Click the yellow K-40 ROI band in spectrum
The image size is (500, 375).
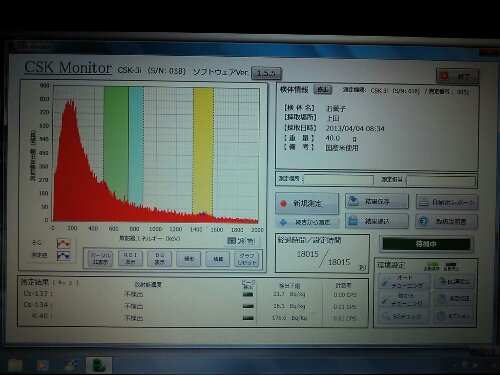click(203, 150)
